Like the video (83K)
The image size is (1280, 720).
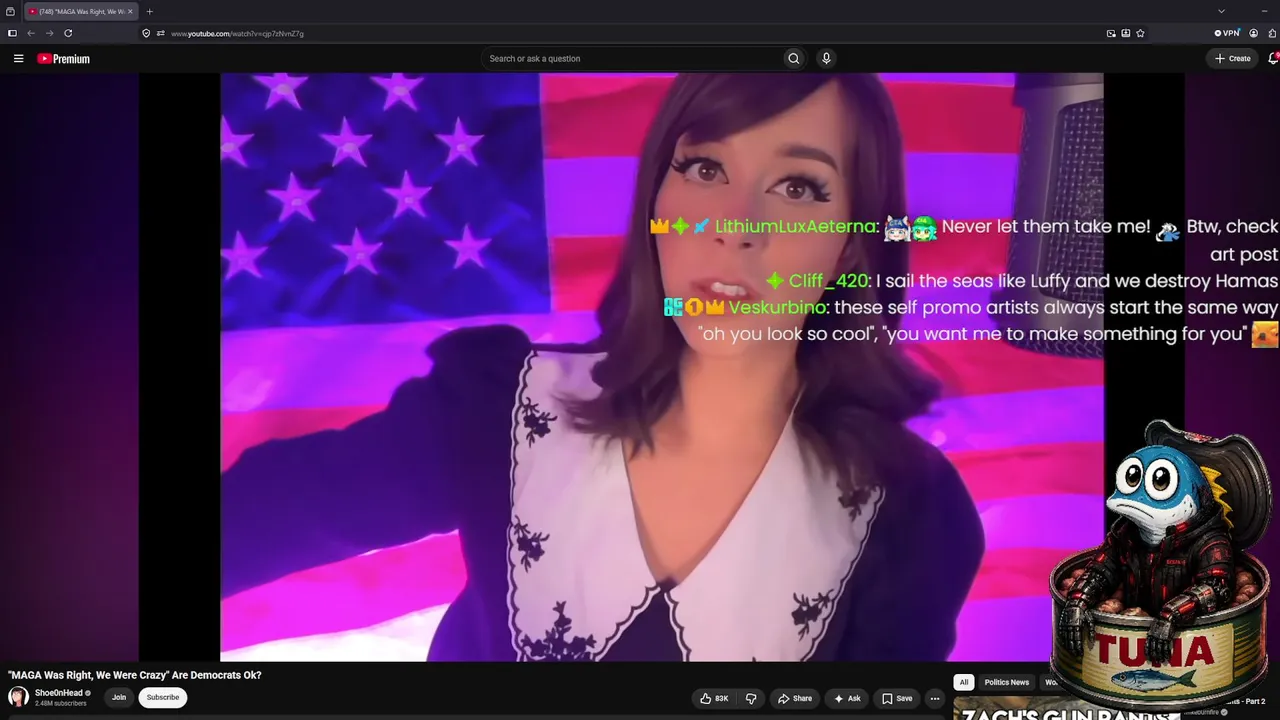click(x=714, y=698)
